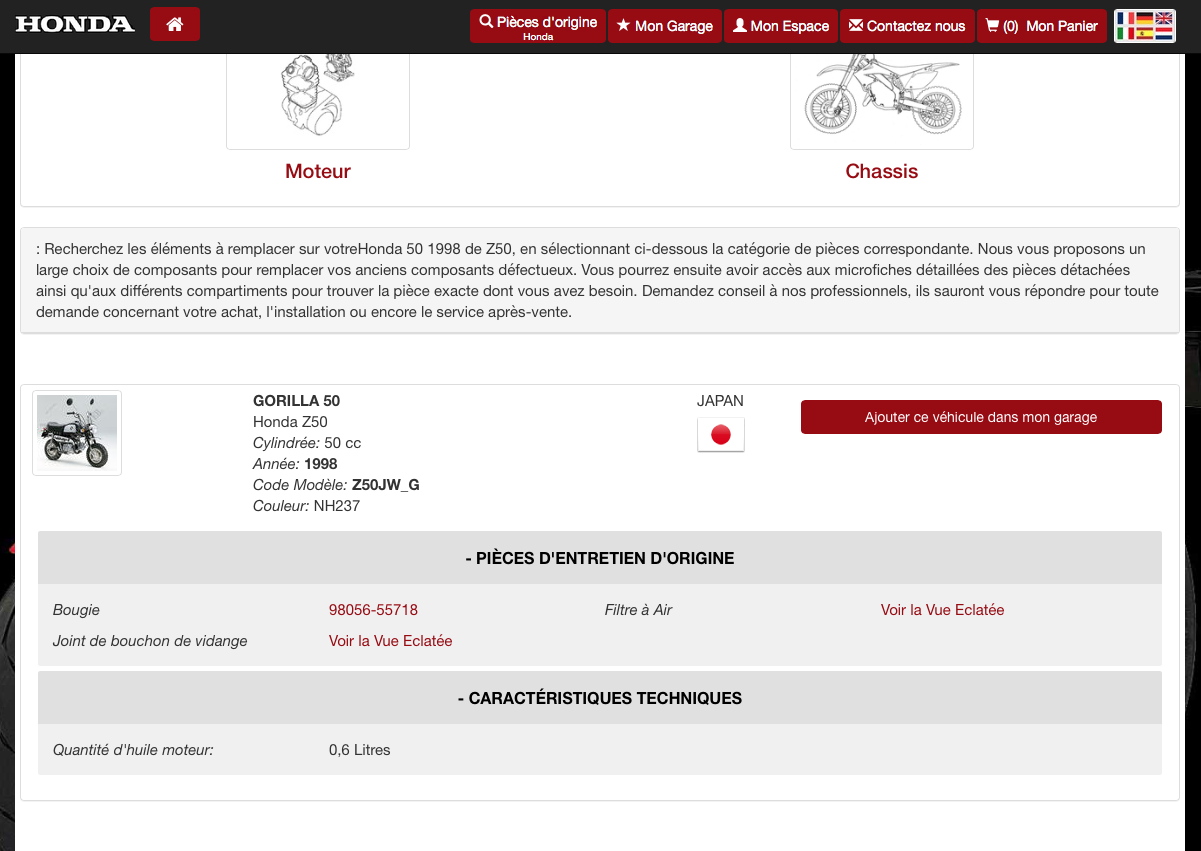The image size is (1201, 851).
Task: Click the GORILLA 50 model title
Action: [296, 401]
